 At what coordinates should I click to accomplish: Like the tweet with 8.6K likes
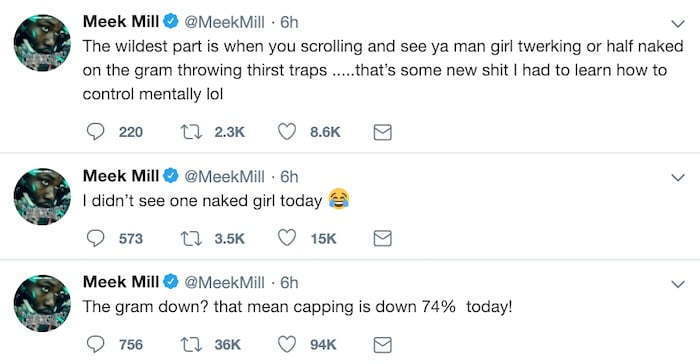tap(287, 132)
